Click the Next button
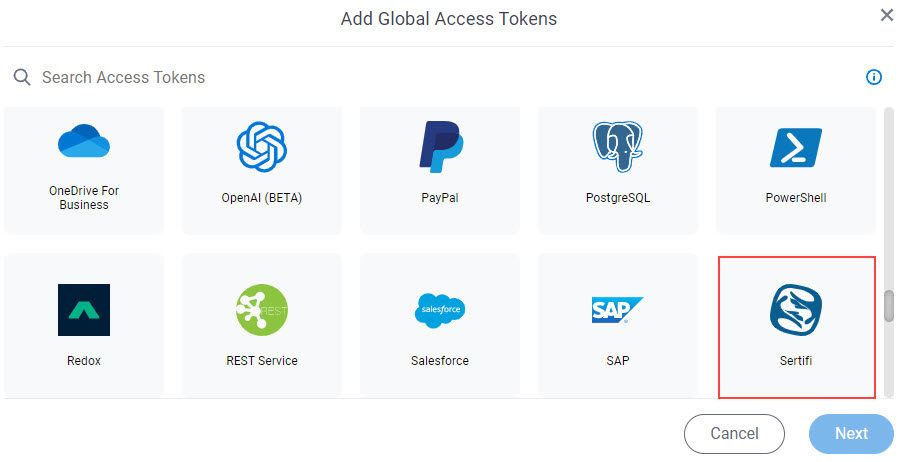The height and width of the screenshot is (462, 899). (x=851, y=433)
